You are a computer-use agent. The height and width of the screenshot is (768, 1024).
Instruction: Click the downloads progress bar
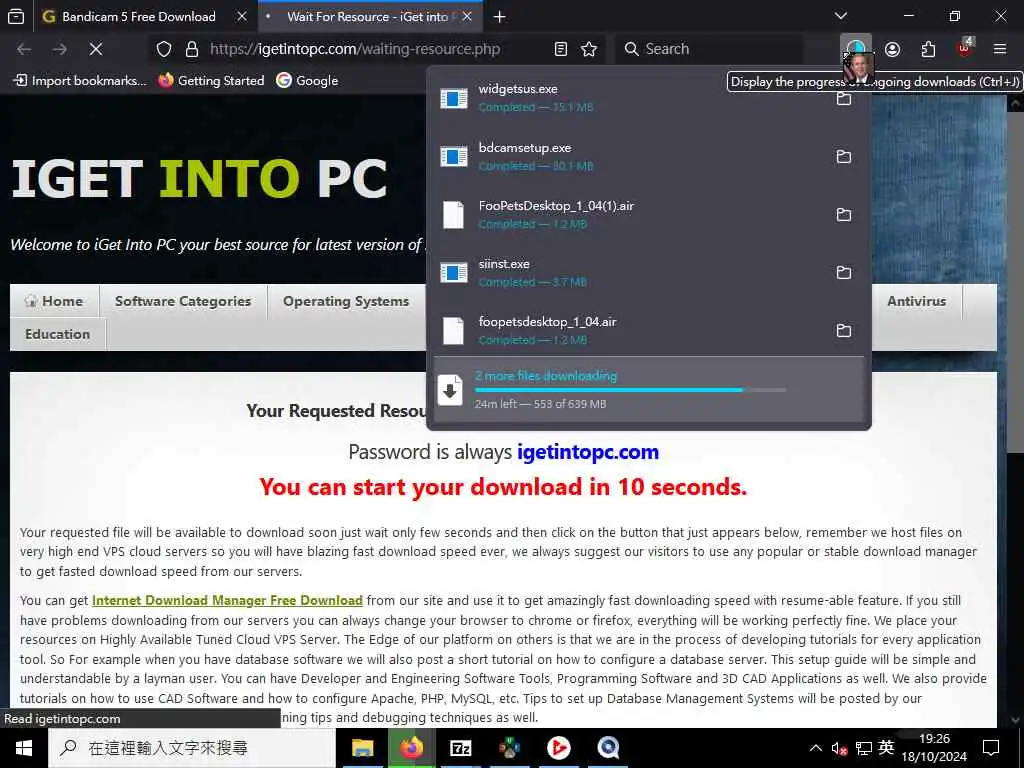click(630, 390)
